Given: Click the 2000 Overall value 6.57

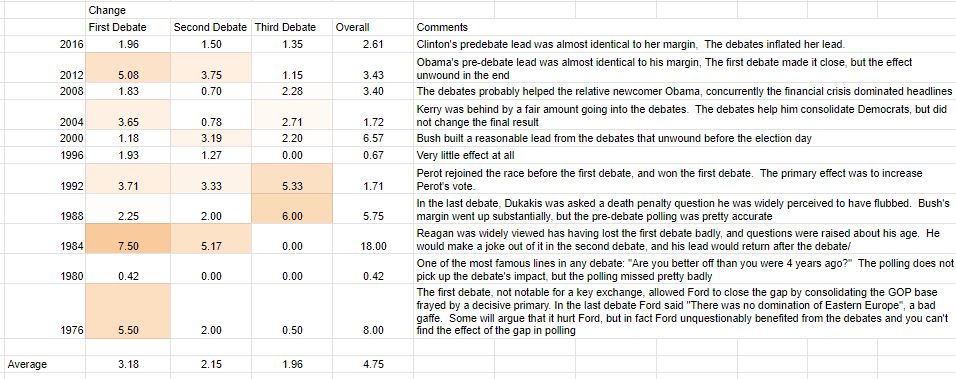Looking at the screenshot, I should tap(373, 138).
